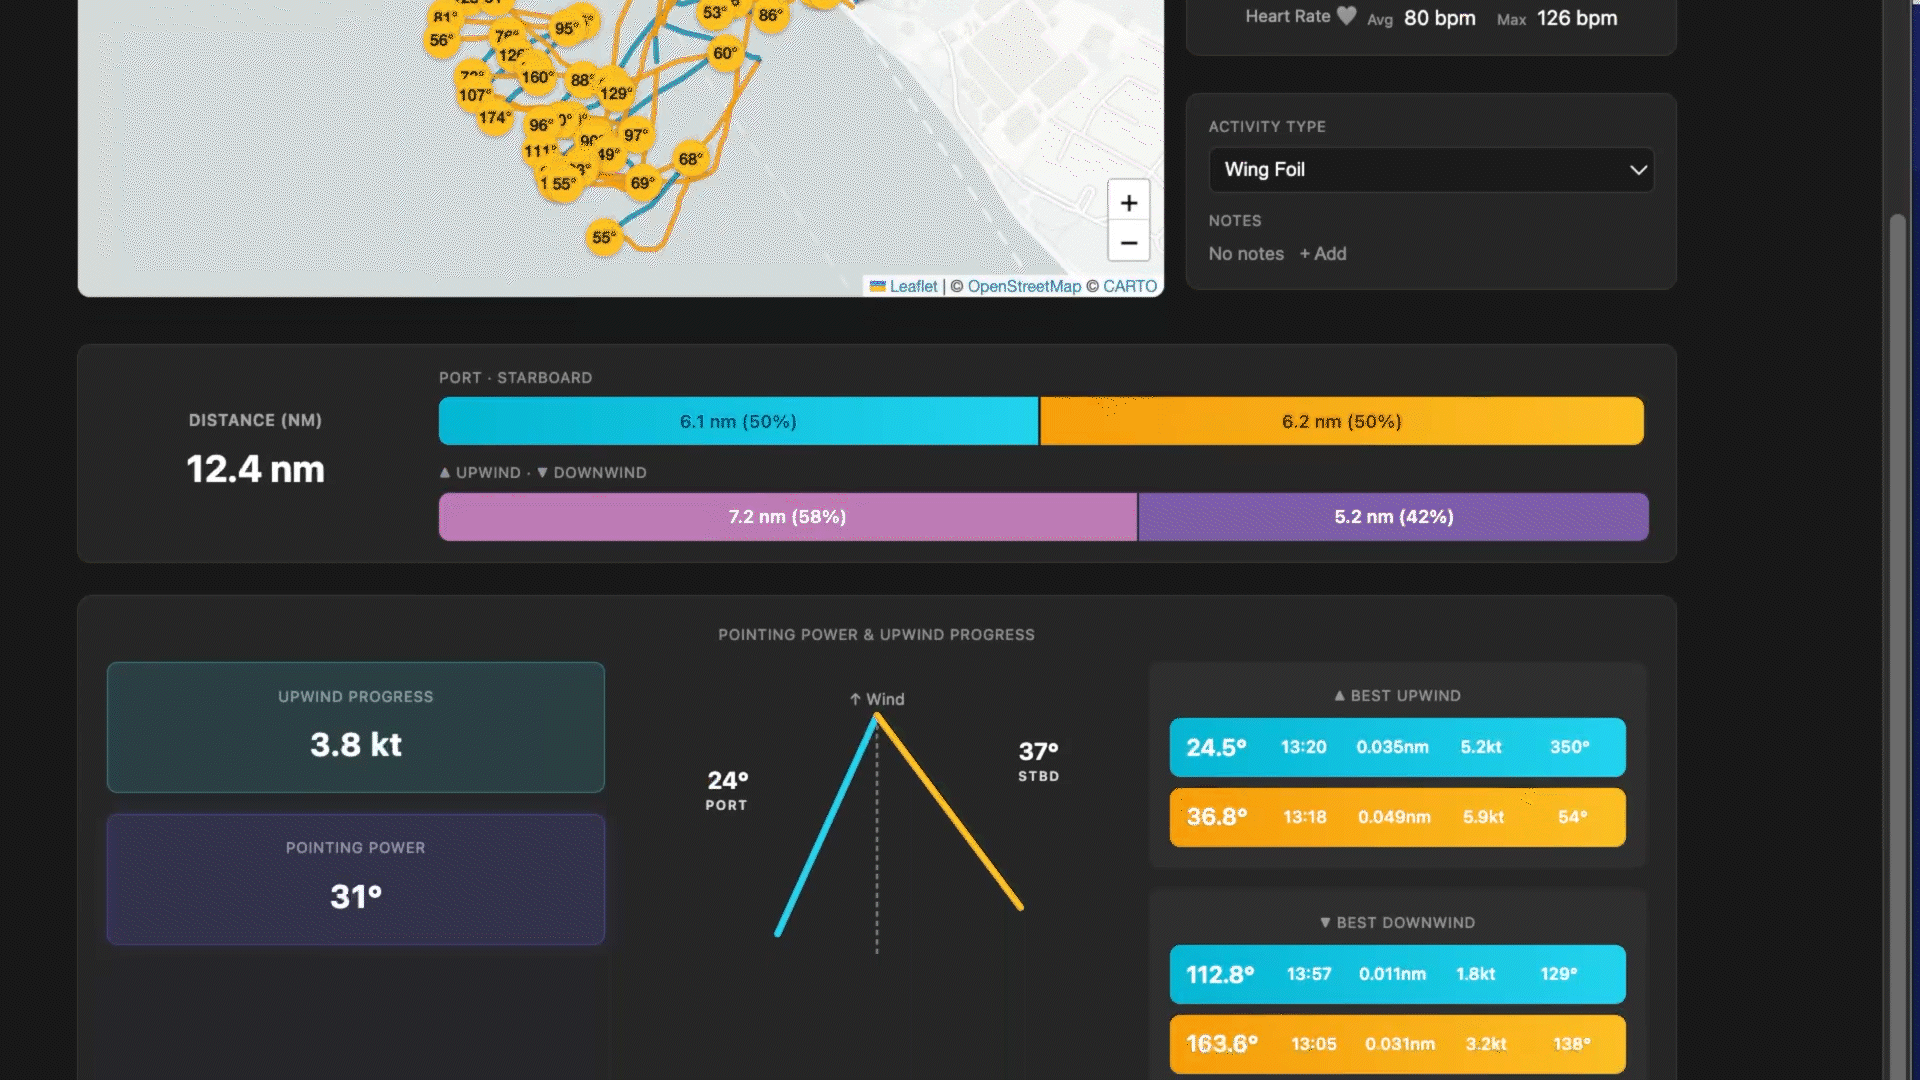Image resolution: width=1920 pixels, height=1080 pixels.
Task: Zoom in on the map
Action: pos(1129,202)
